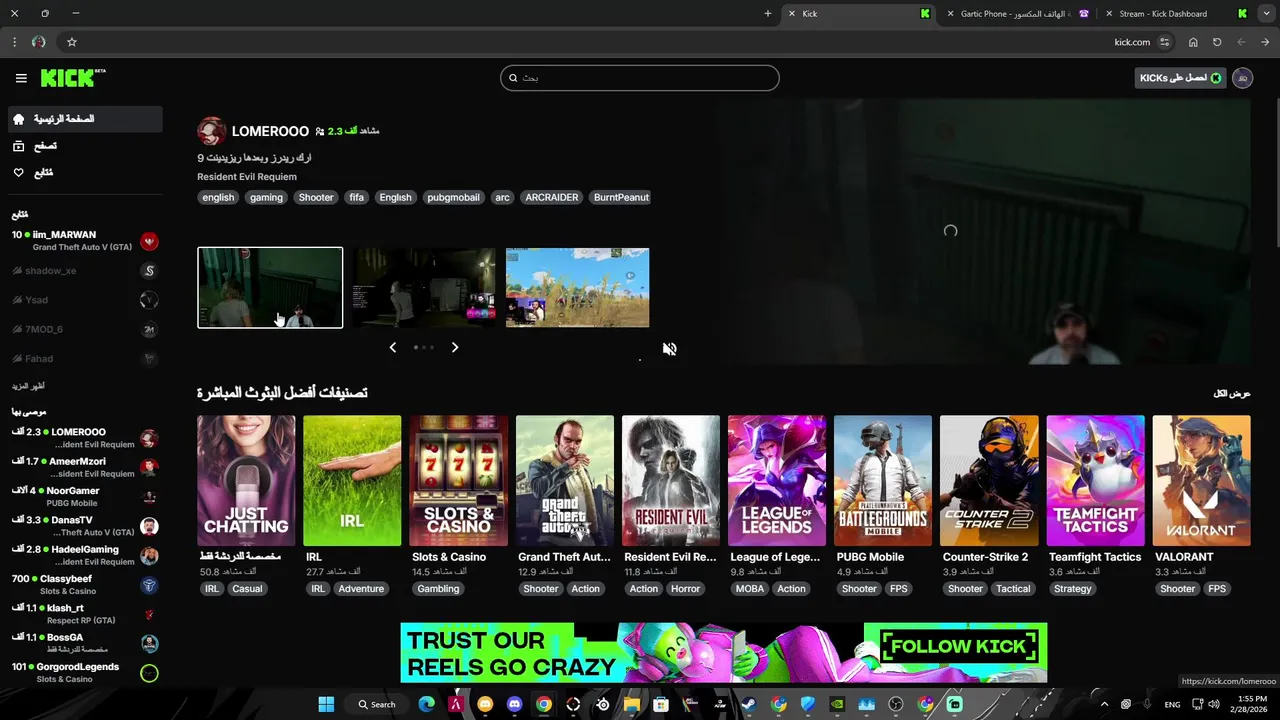Open OBS Studio from the taskbar

tap(896, 704)
